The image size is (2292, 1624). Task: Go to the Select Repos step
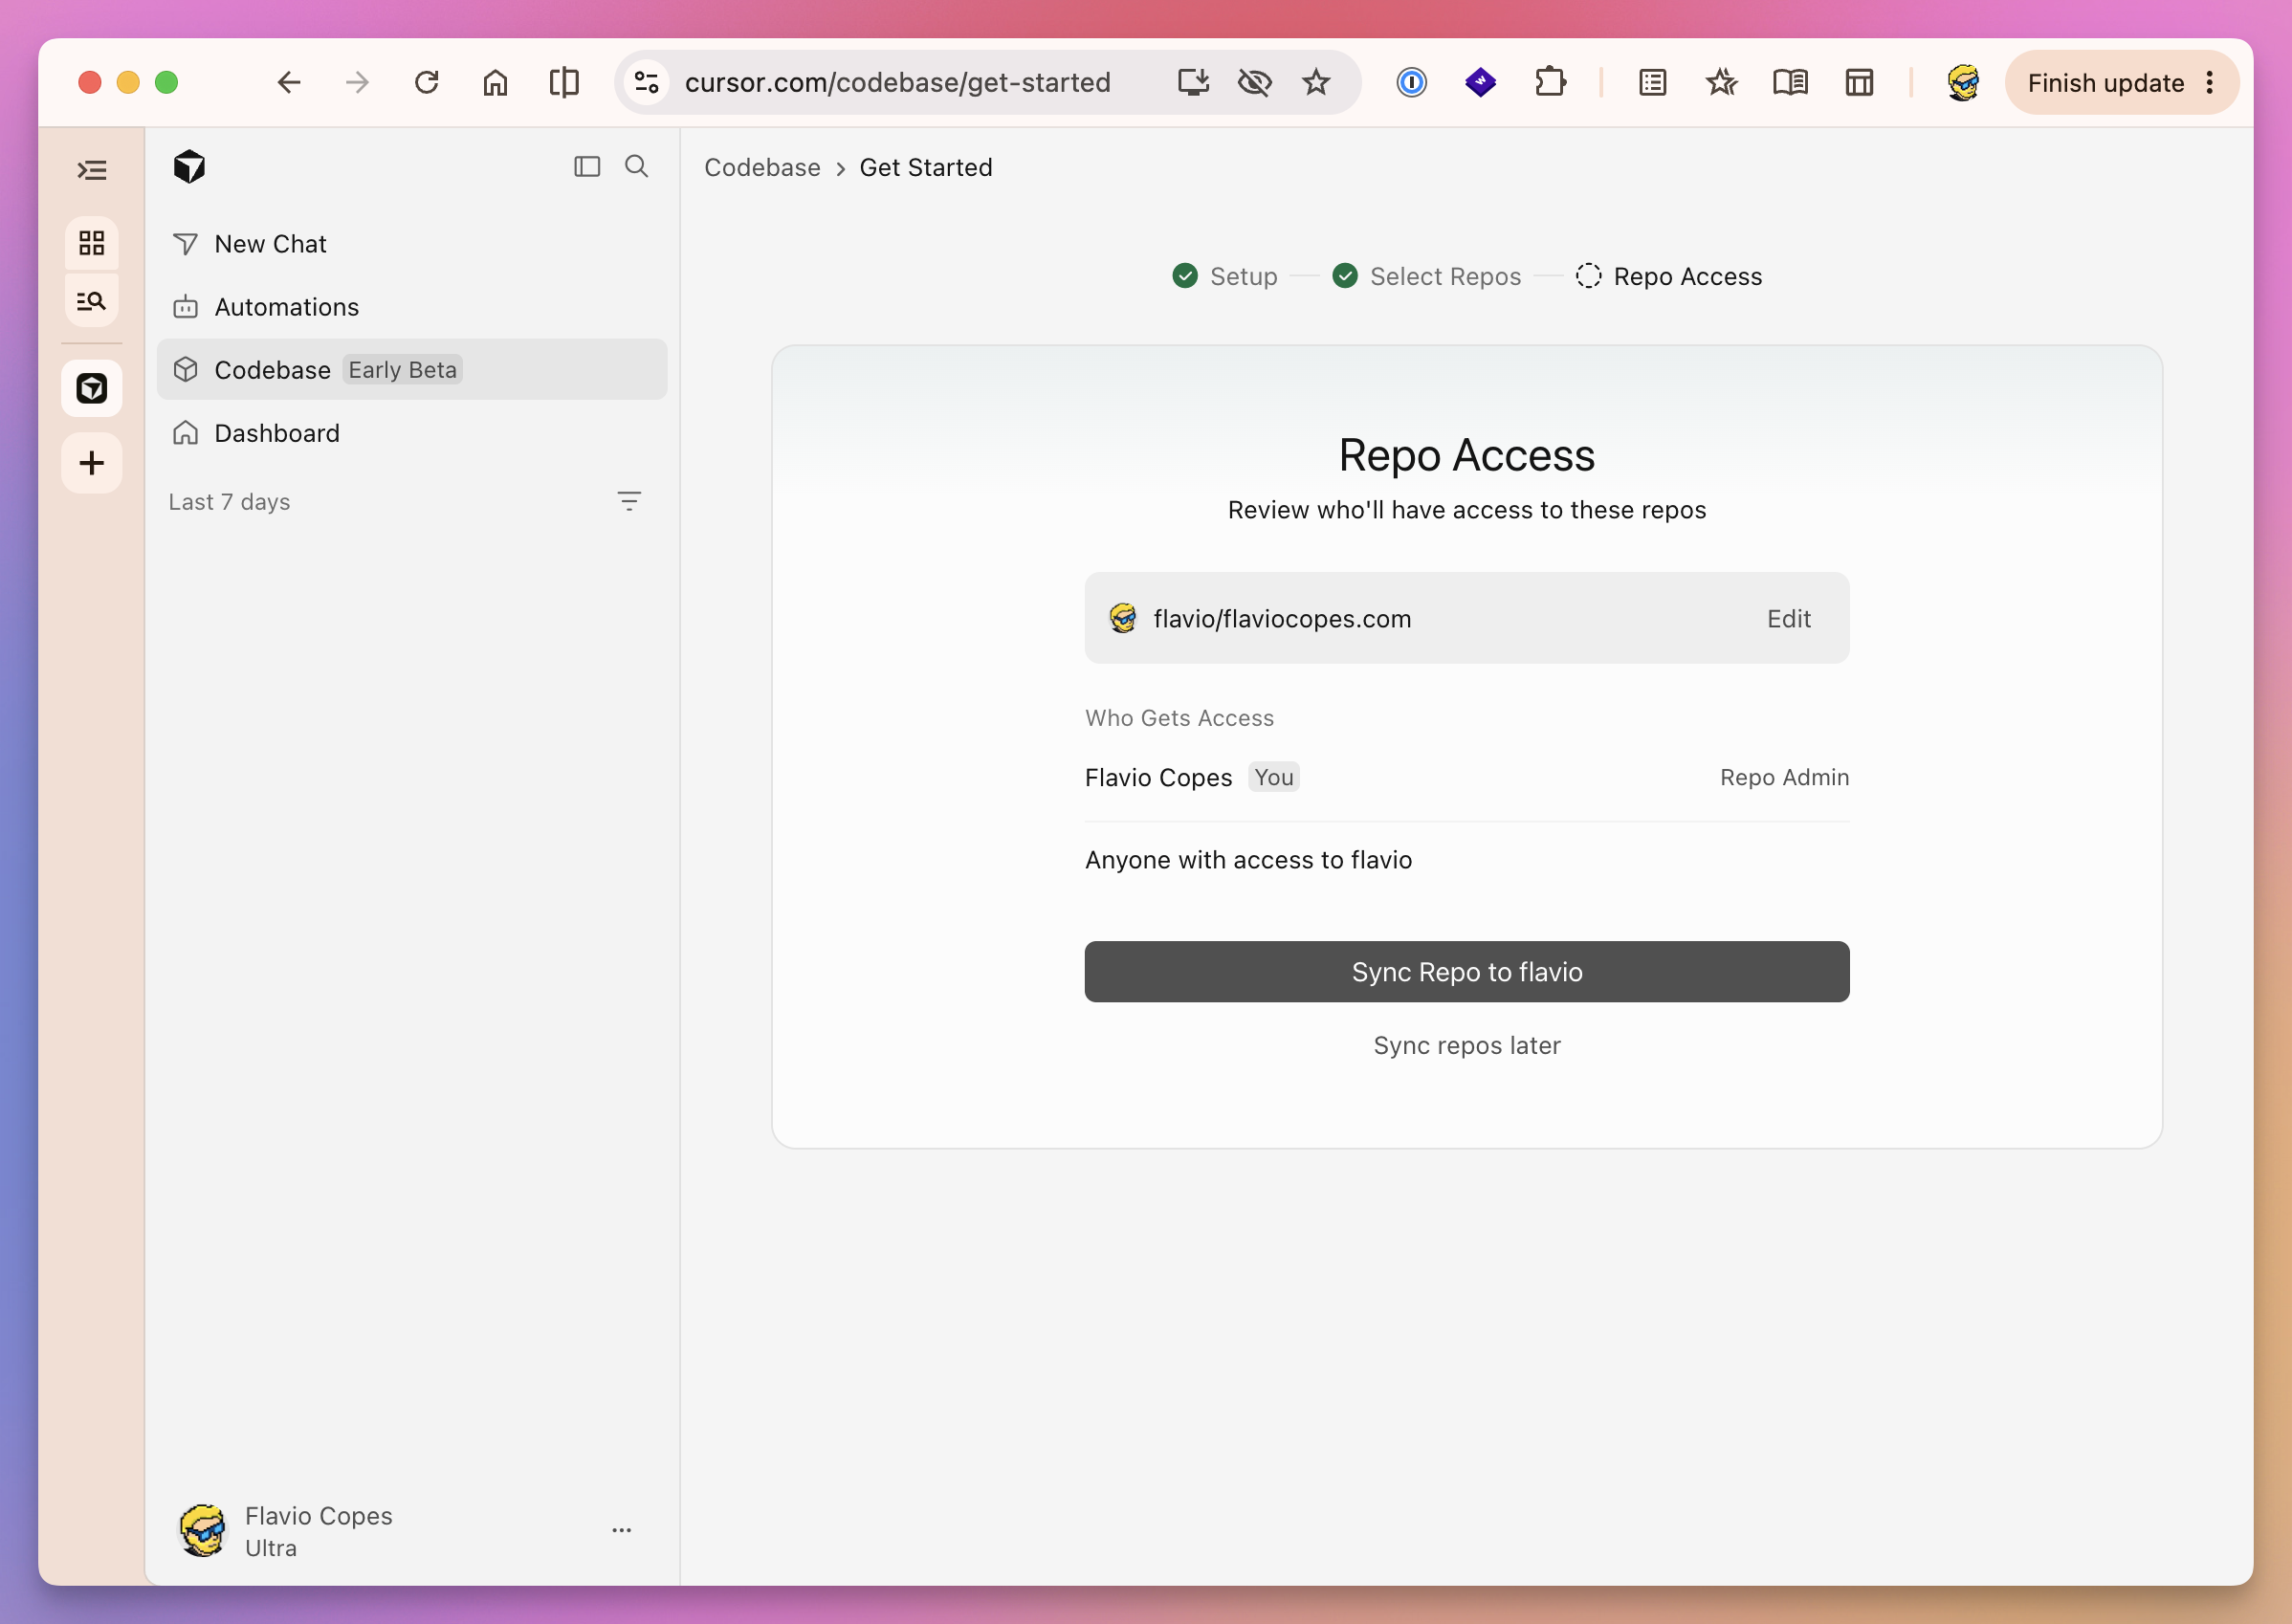pyautogui.click(x=1427, y=276)
